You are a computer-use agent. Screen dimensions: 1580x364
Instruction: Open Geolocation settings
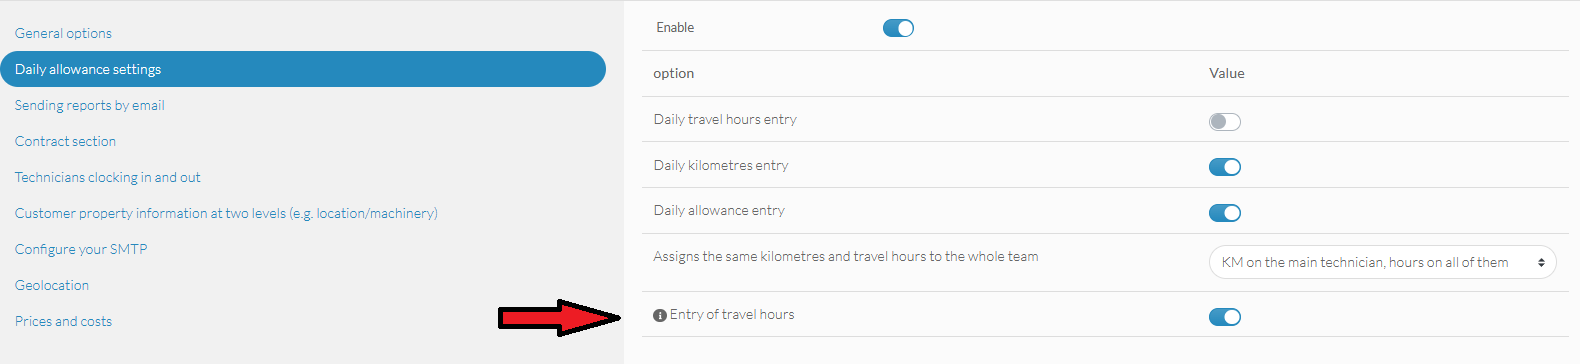52,285
